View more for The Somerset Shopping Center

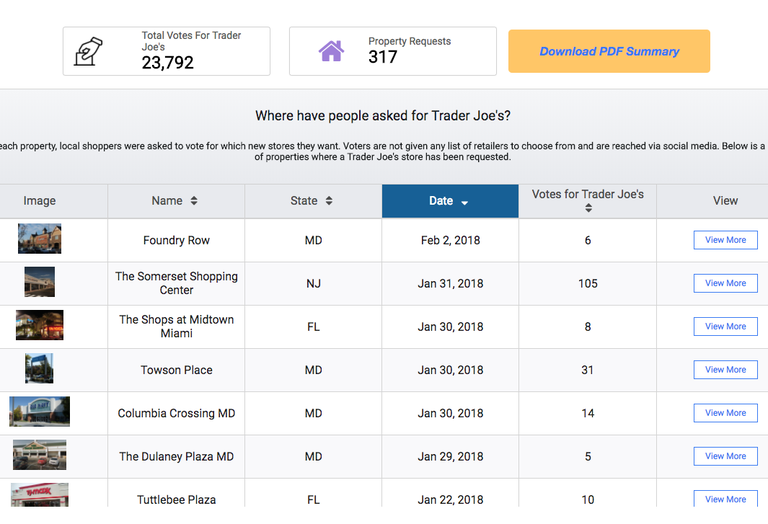(x=725, y=283)
